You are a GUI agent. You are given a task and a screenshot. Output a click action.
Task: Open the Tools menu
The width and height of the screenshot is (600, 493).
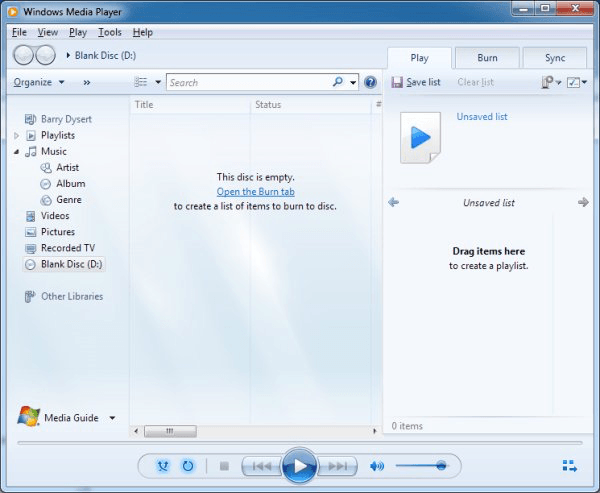tap(110, 32)
